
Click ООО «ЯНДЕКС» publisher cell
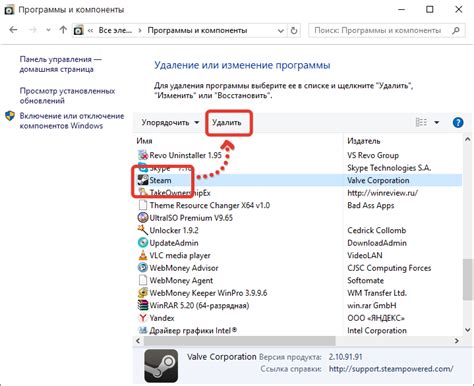[376, 318]
